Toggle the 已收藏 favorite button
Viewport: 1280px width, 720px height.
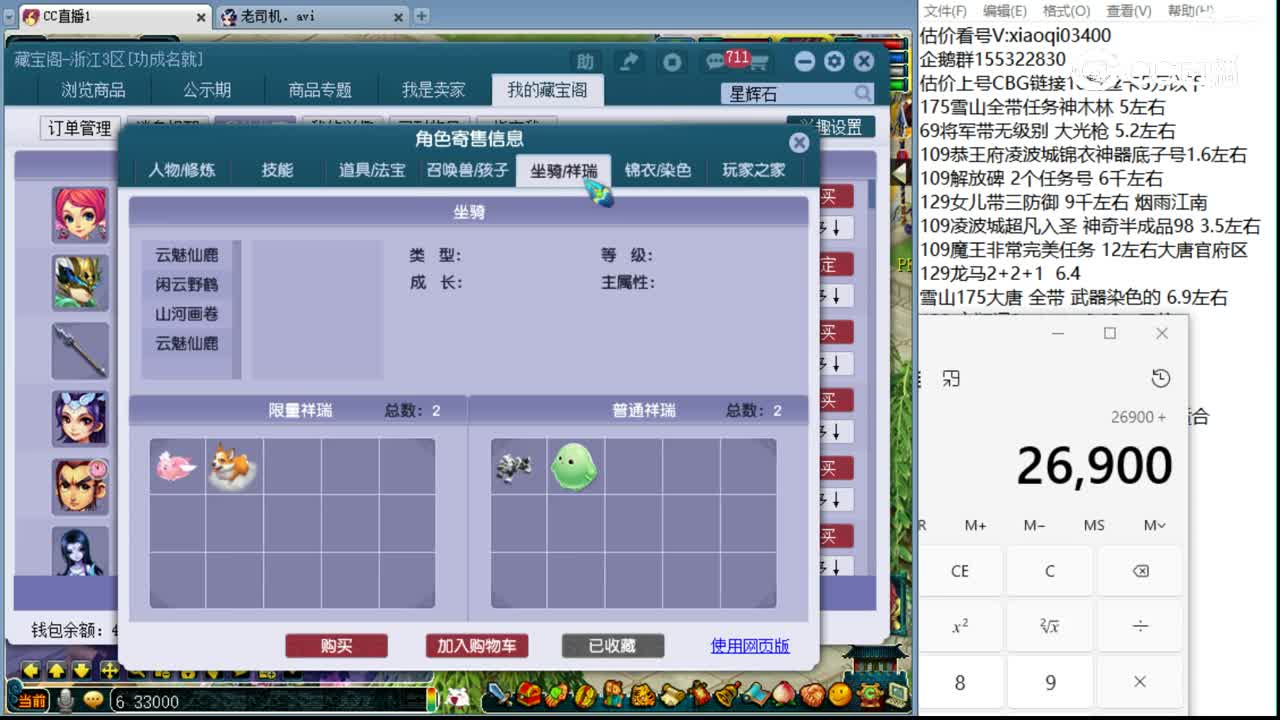tap(612, 646)
